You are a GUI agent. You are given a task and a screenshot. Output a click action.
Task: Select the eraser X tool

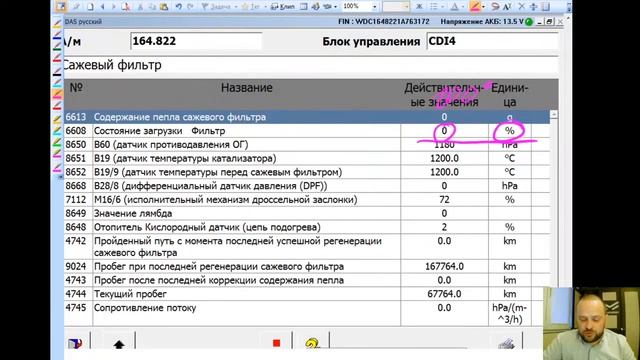[522, 7]
